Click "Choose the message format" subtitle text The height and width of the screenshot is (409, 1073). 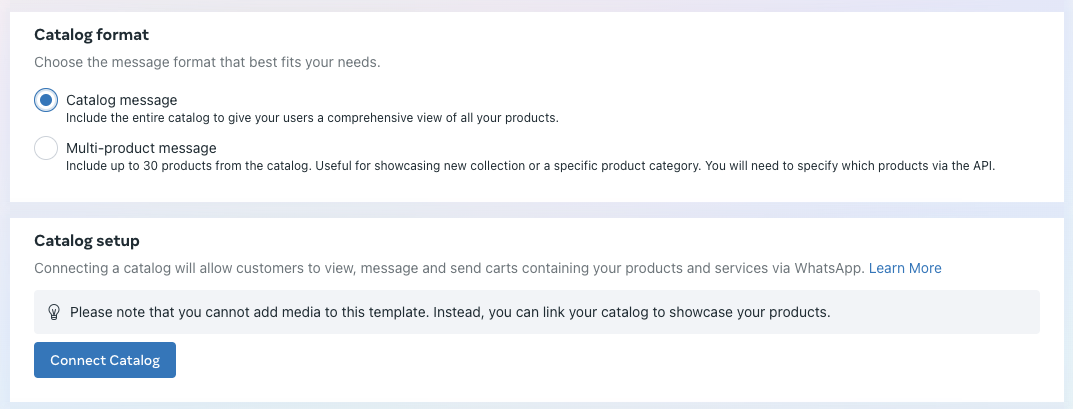click(x=207, y=62)
